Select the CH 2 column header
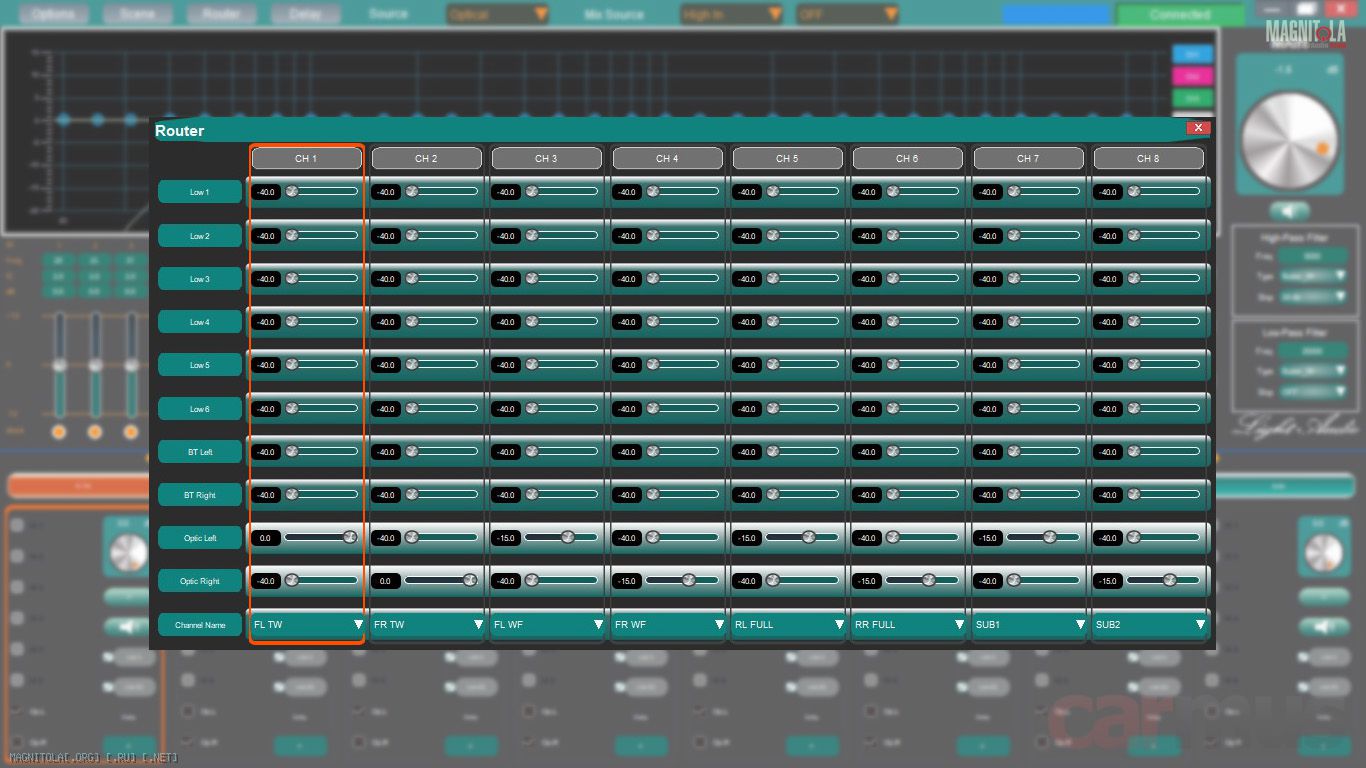 [x=427, y=158]
